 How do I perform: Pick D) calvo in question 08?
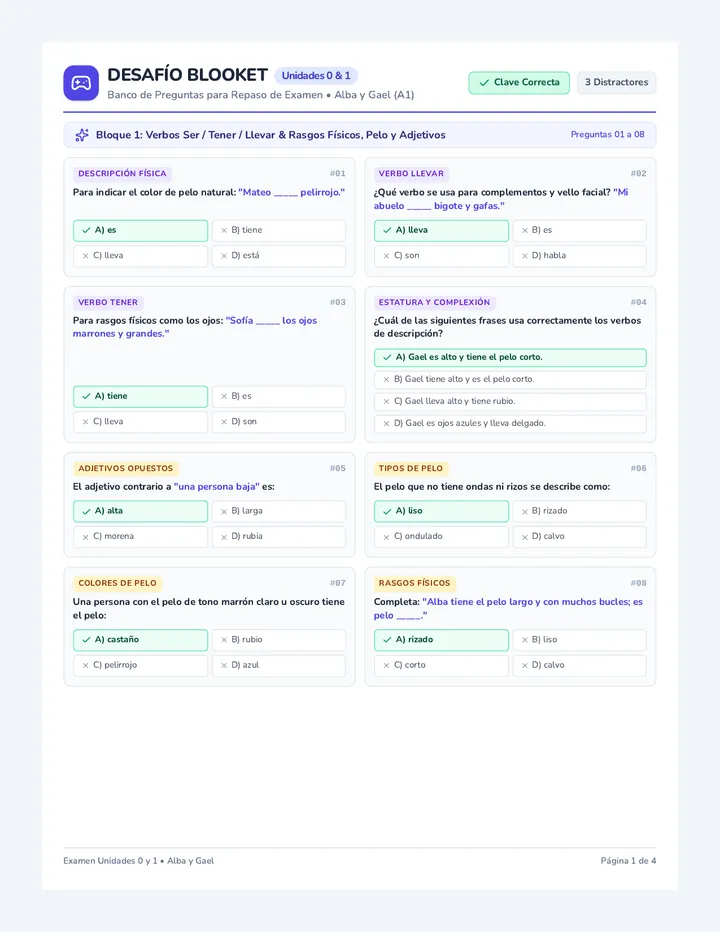click(580, 665)
